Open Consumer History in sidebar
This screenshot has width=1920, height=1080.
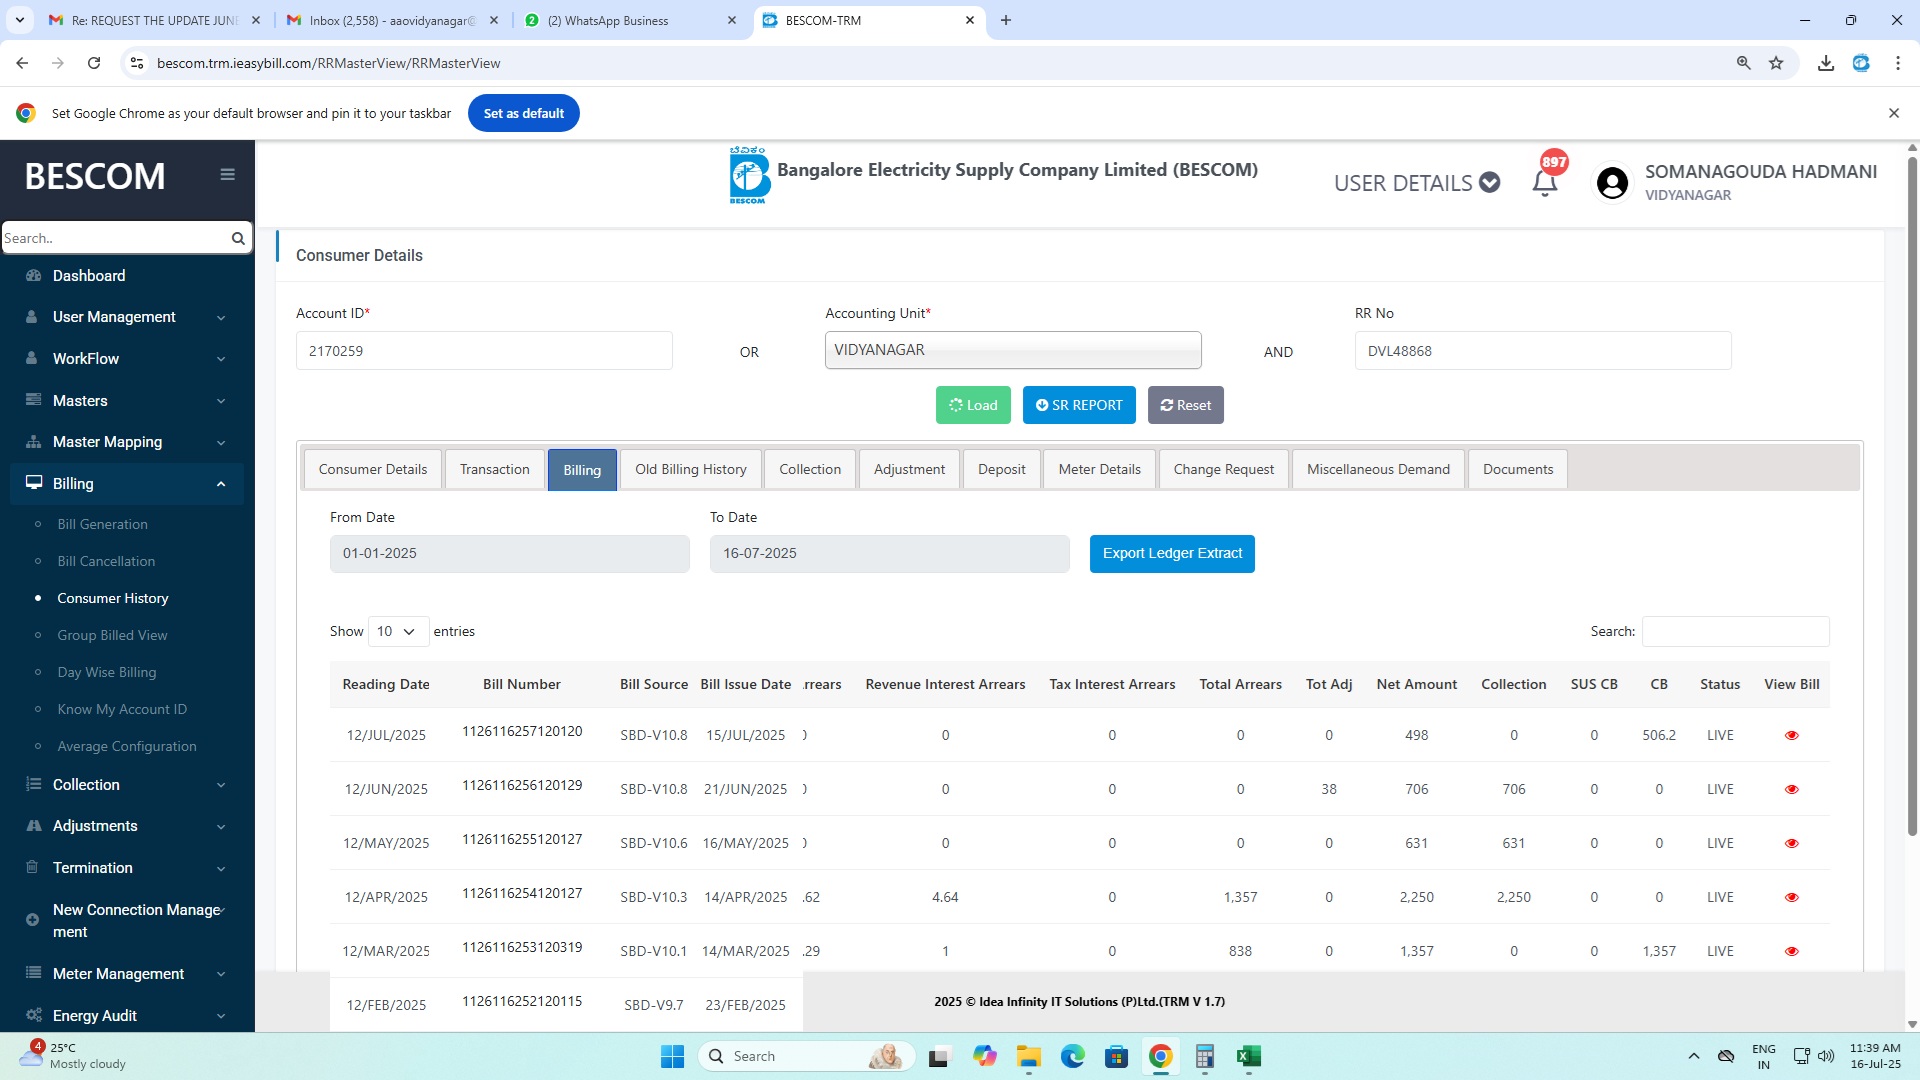113,598
